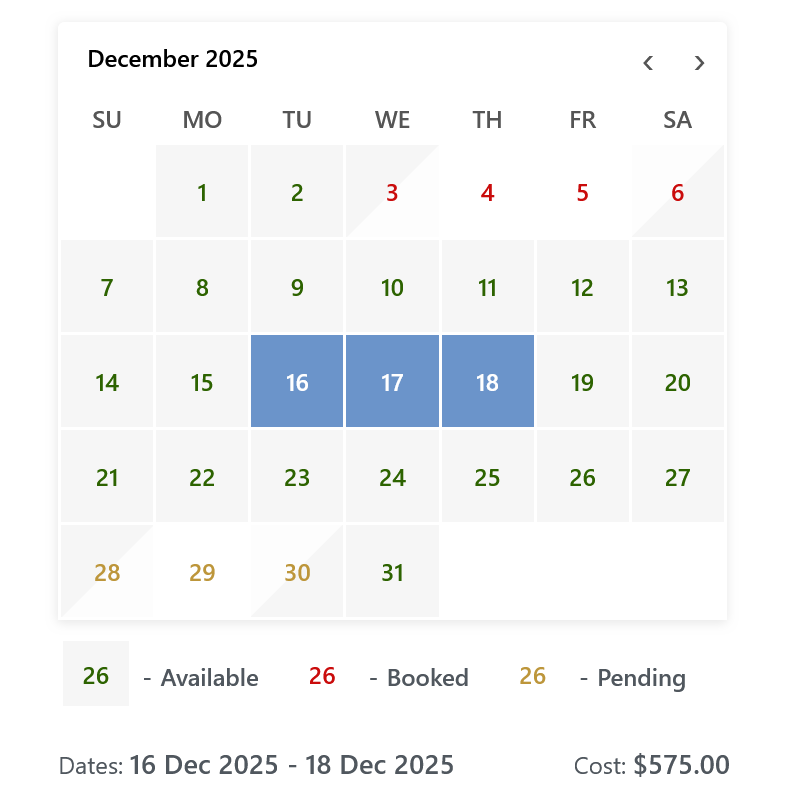
Task: Select the highlighted date 18
Action: click(488, 381)
